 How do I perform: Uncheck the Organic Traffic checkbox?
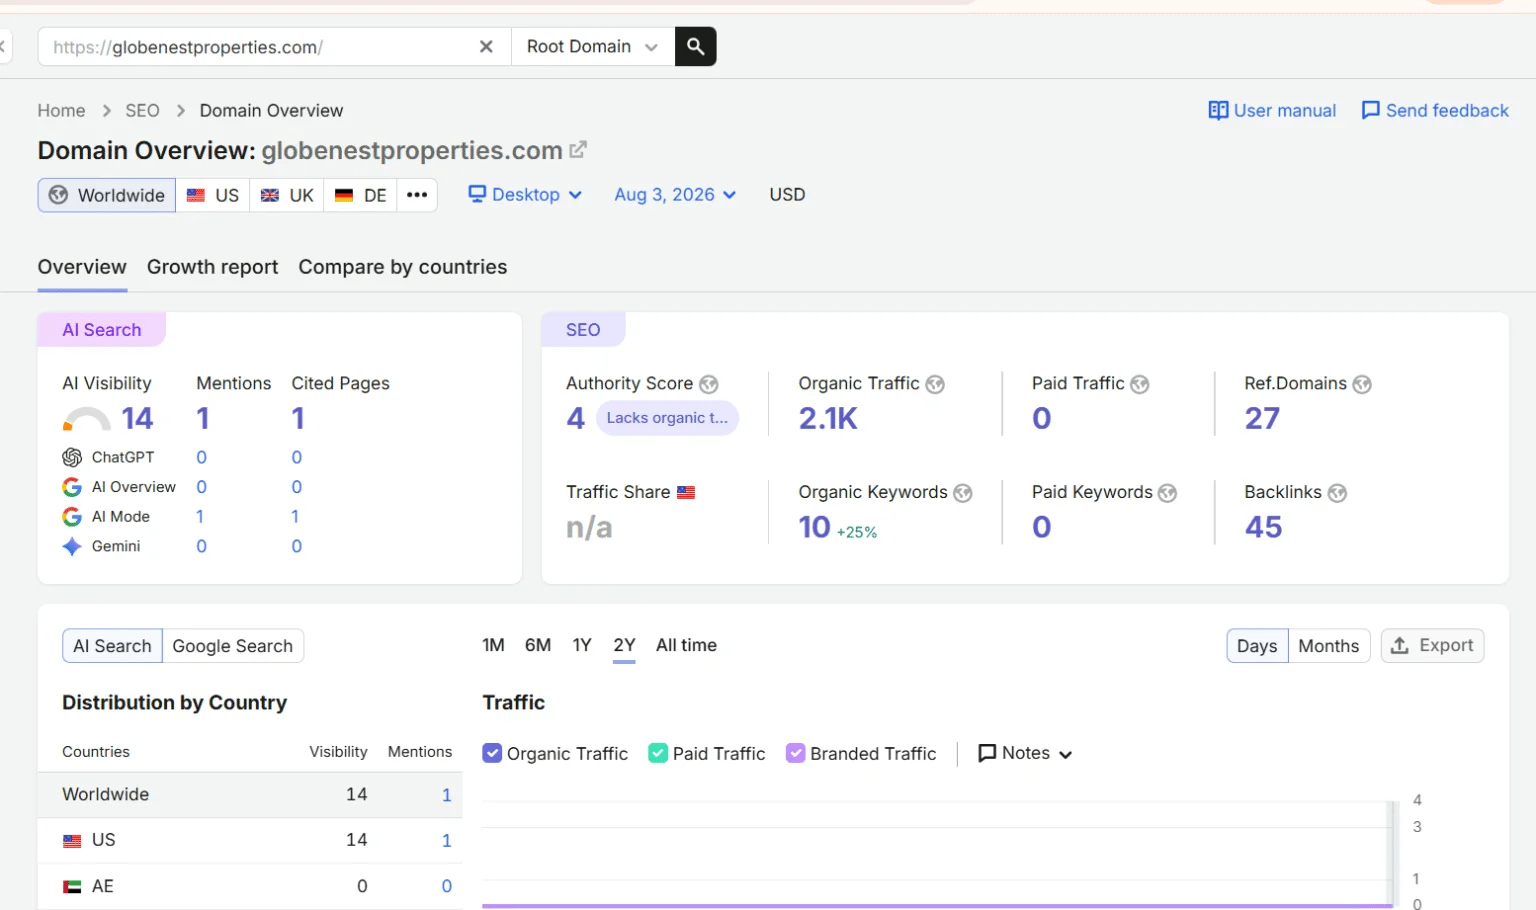point(492,753)
